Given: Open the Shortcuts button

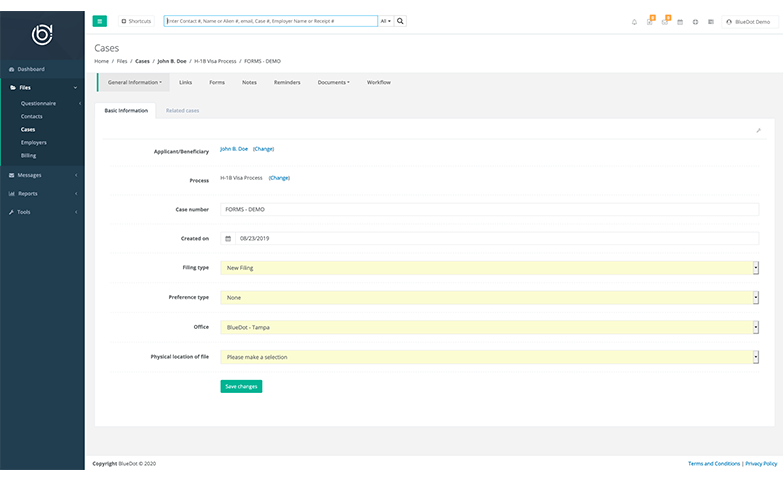Looking at the screenshot, I should tap(136, 21).
